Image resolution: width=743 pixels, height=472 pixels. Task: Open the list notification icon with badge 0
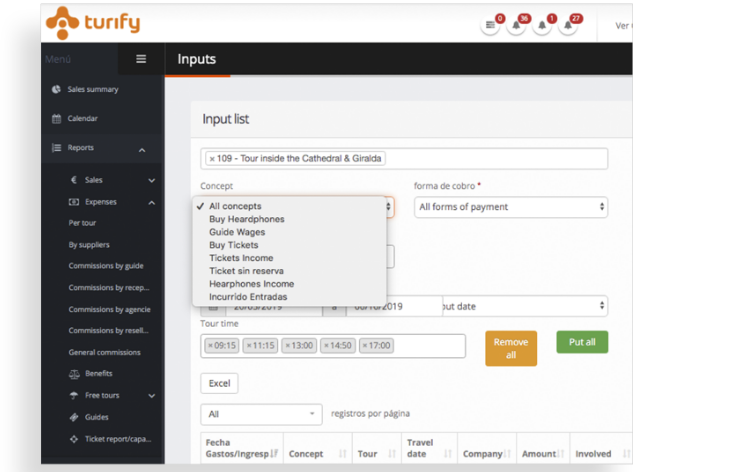coord(490,25)
